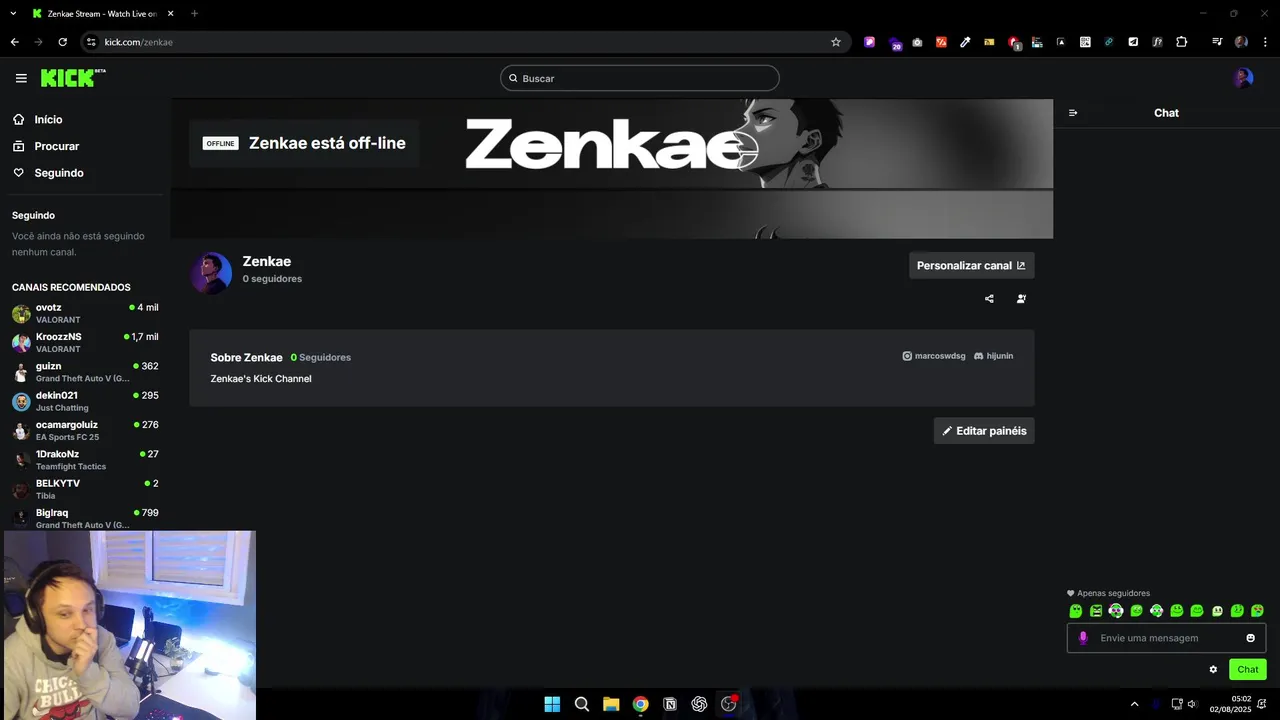Click the green Chat send button
The height and width of the screenshot is (720, 1280).
click(x=1248, y=670)
